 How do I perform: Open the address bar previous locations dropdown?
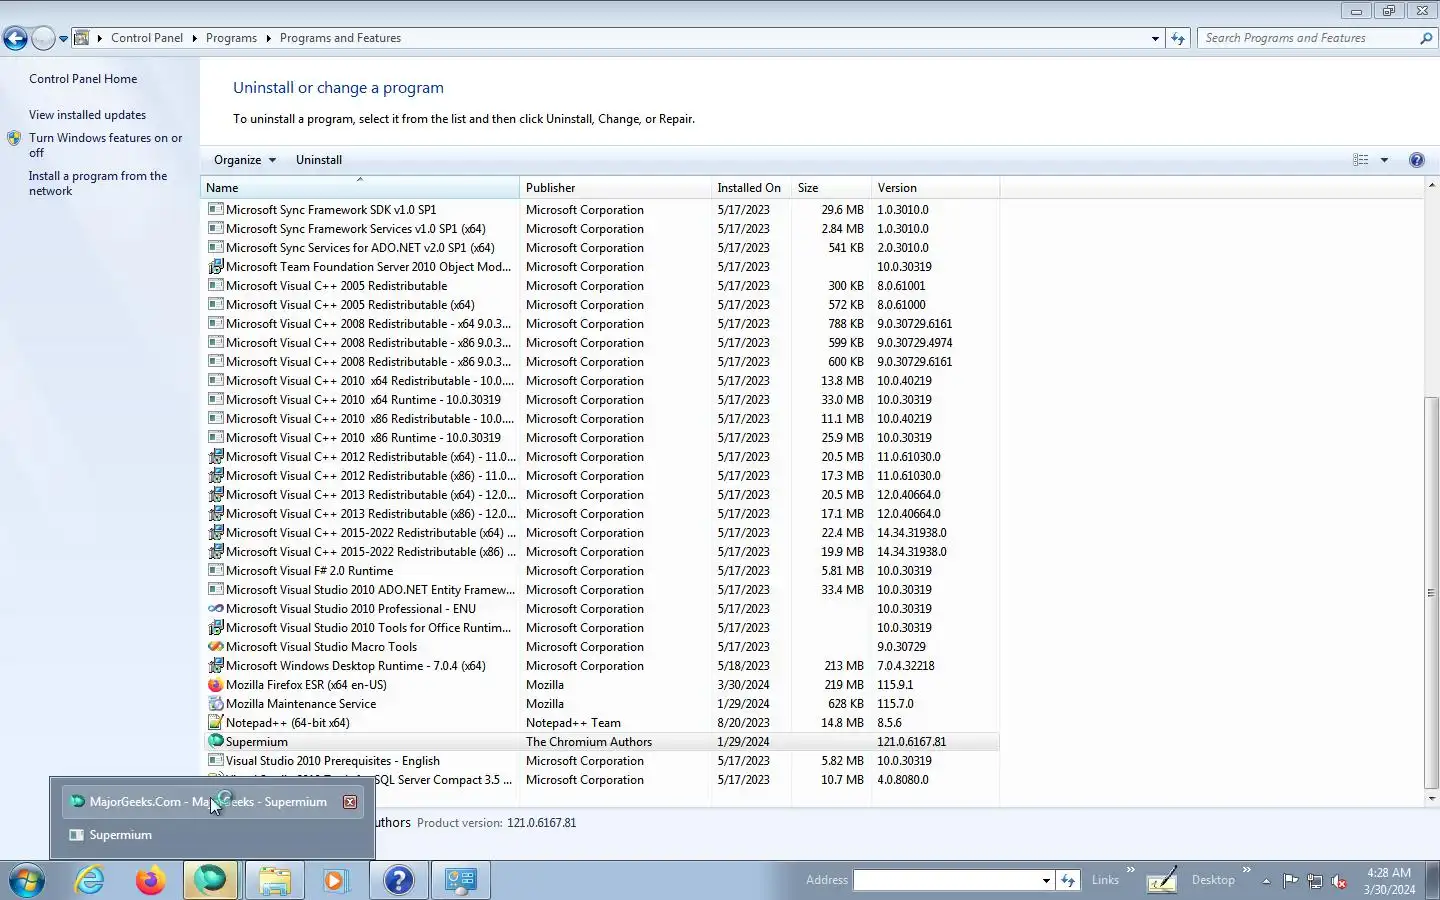coord(1155,38)
